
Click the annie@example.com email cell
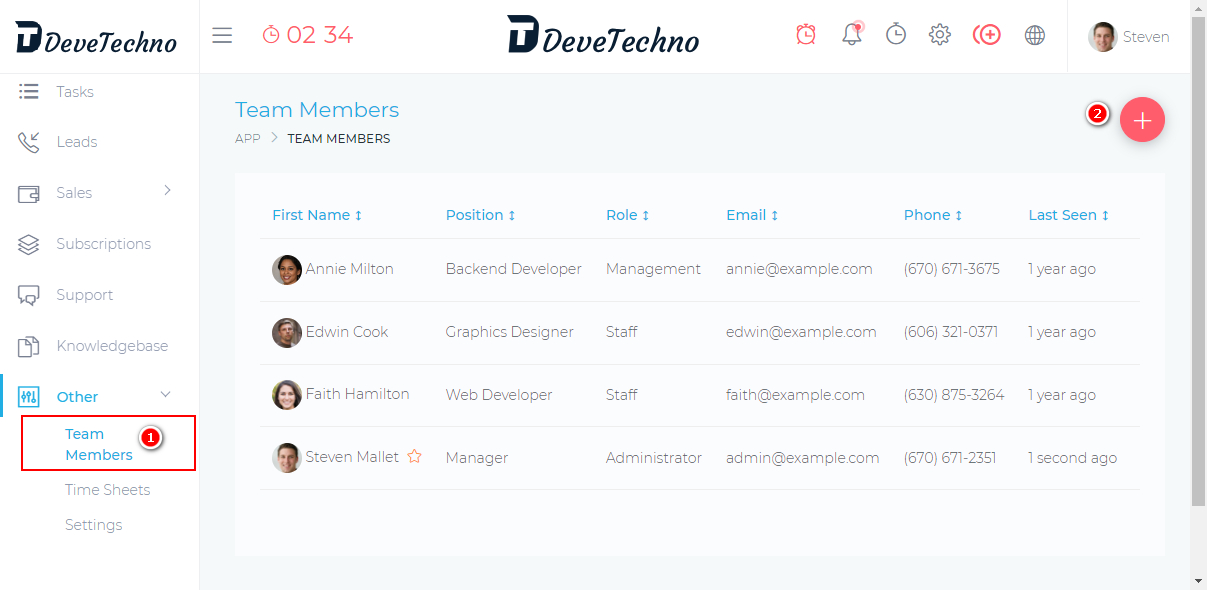coord(799,269)
